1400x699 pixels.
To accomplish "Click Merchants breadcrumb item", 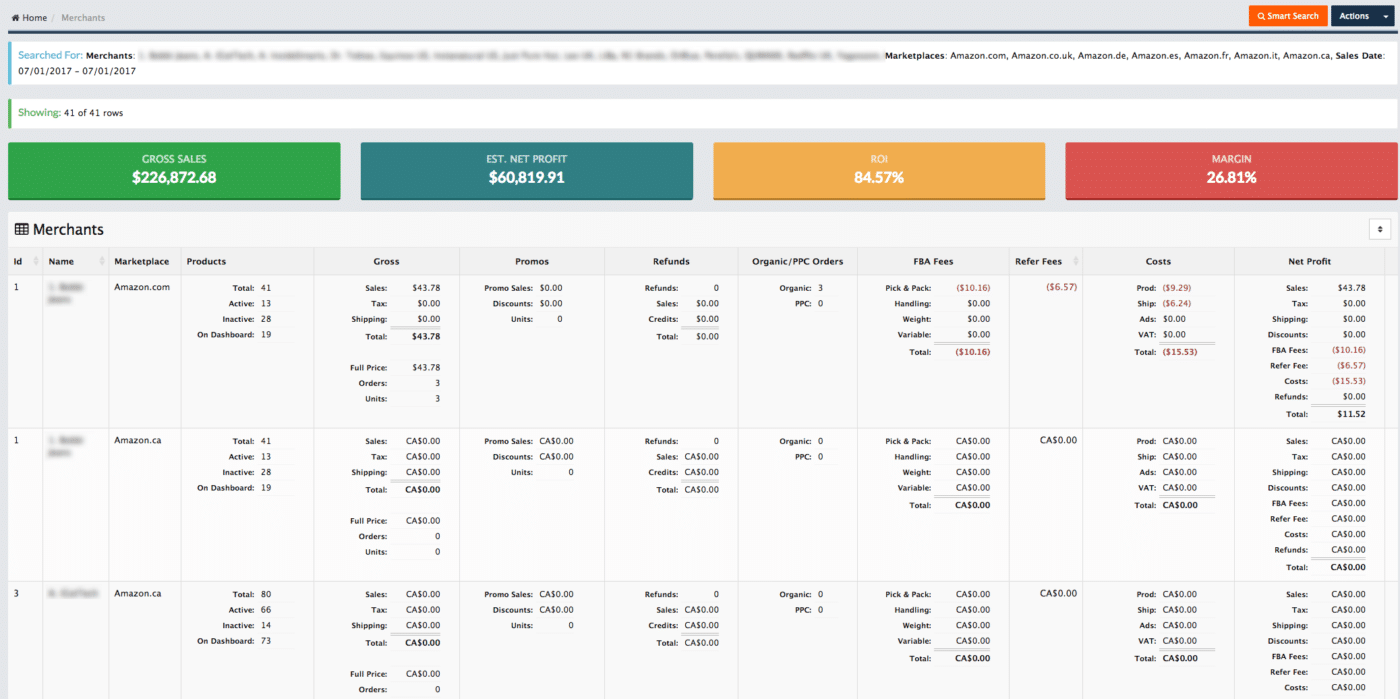I will tap(83, 18).
